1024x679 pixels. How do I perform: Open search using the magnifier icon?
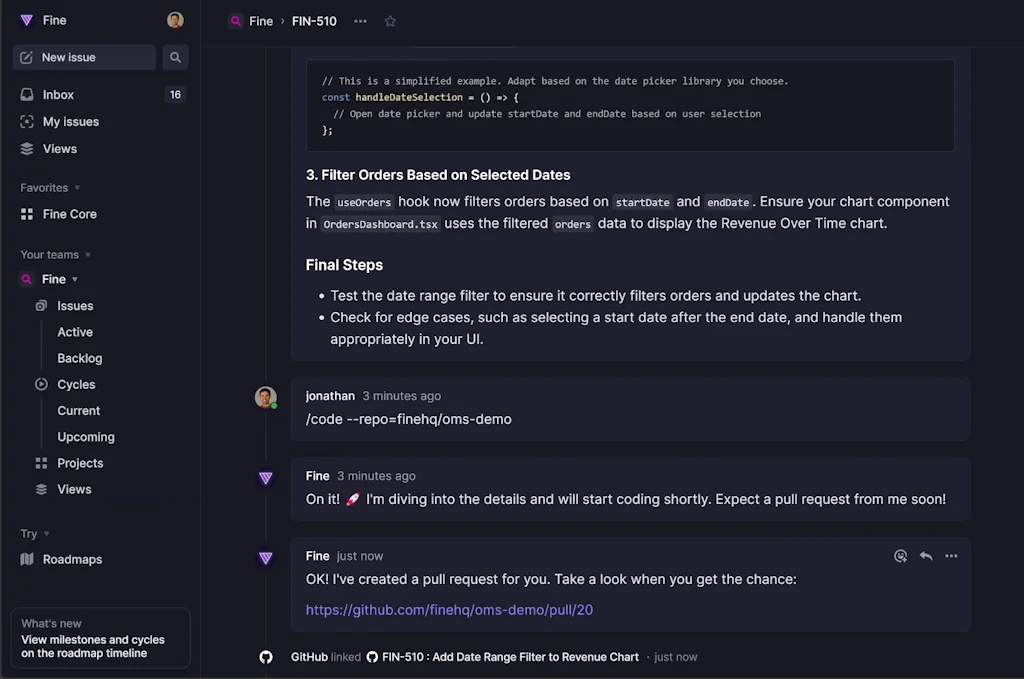point(175,57)
